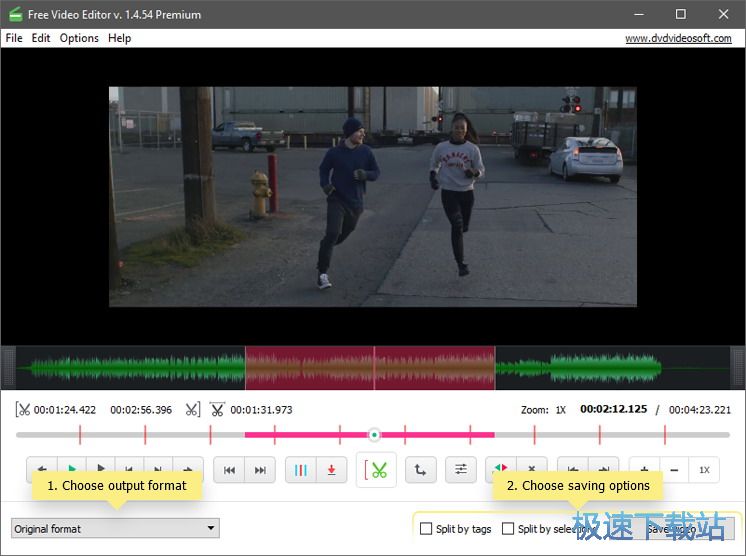Jump to next tag with fast-forward button

point(260,470)
